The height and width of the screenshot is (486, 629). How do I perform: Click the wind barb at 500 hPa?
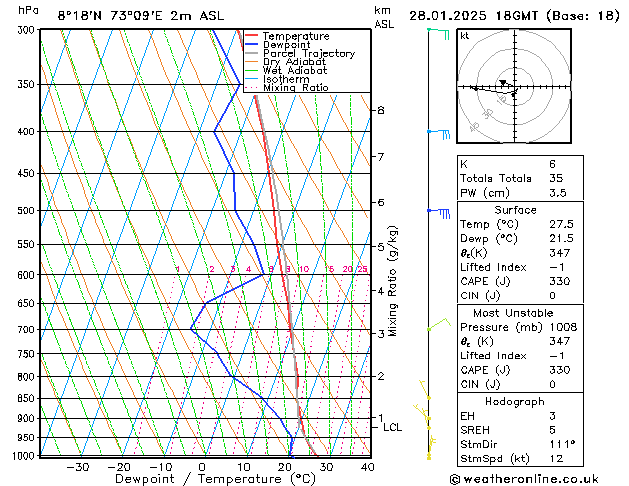click(x=439, y=213)
